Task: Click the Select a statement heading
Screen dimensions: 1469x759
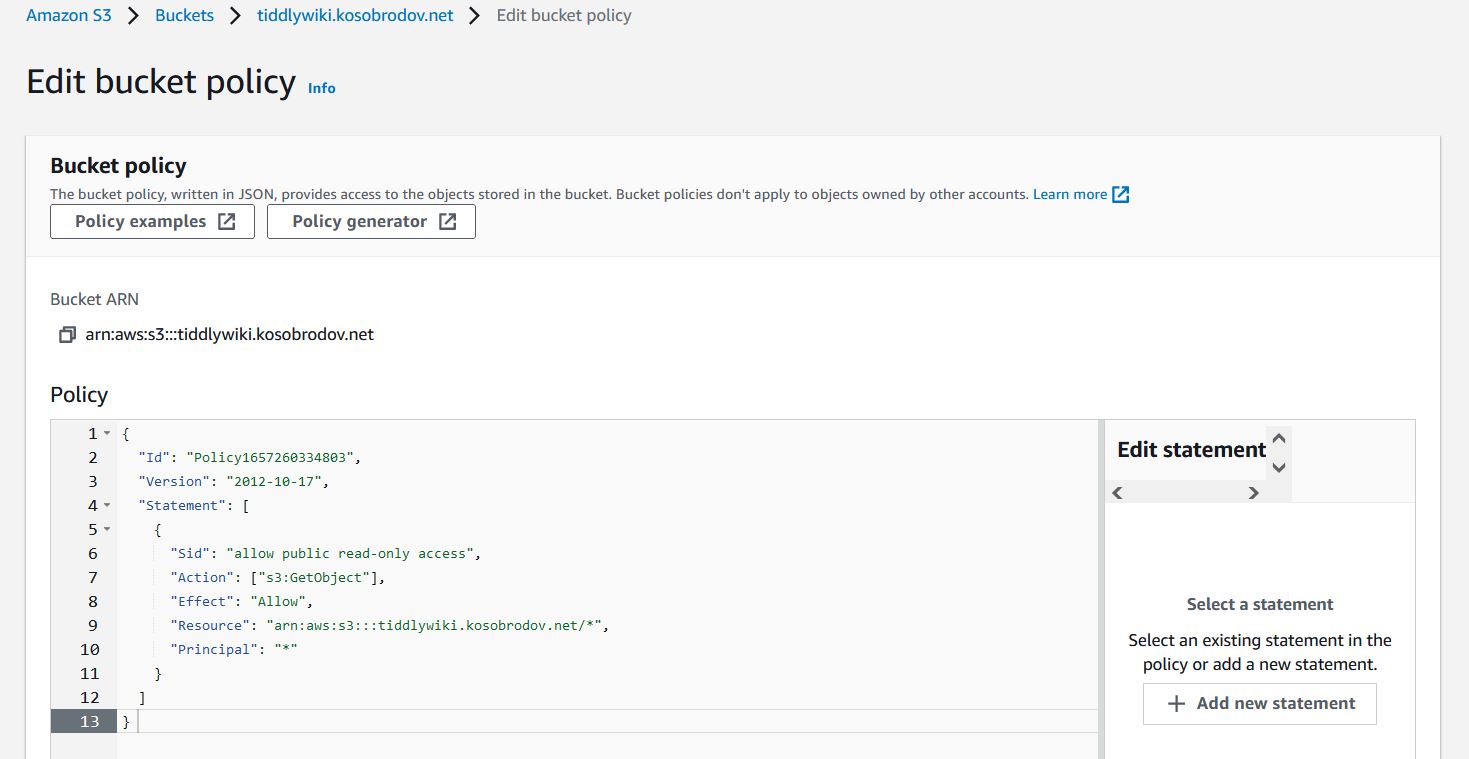Action: tap(1260, 604)
